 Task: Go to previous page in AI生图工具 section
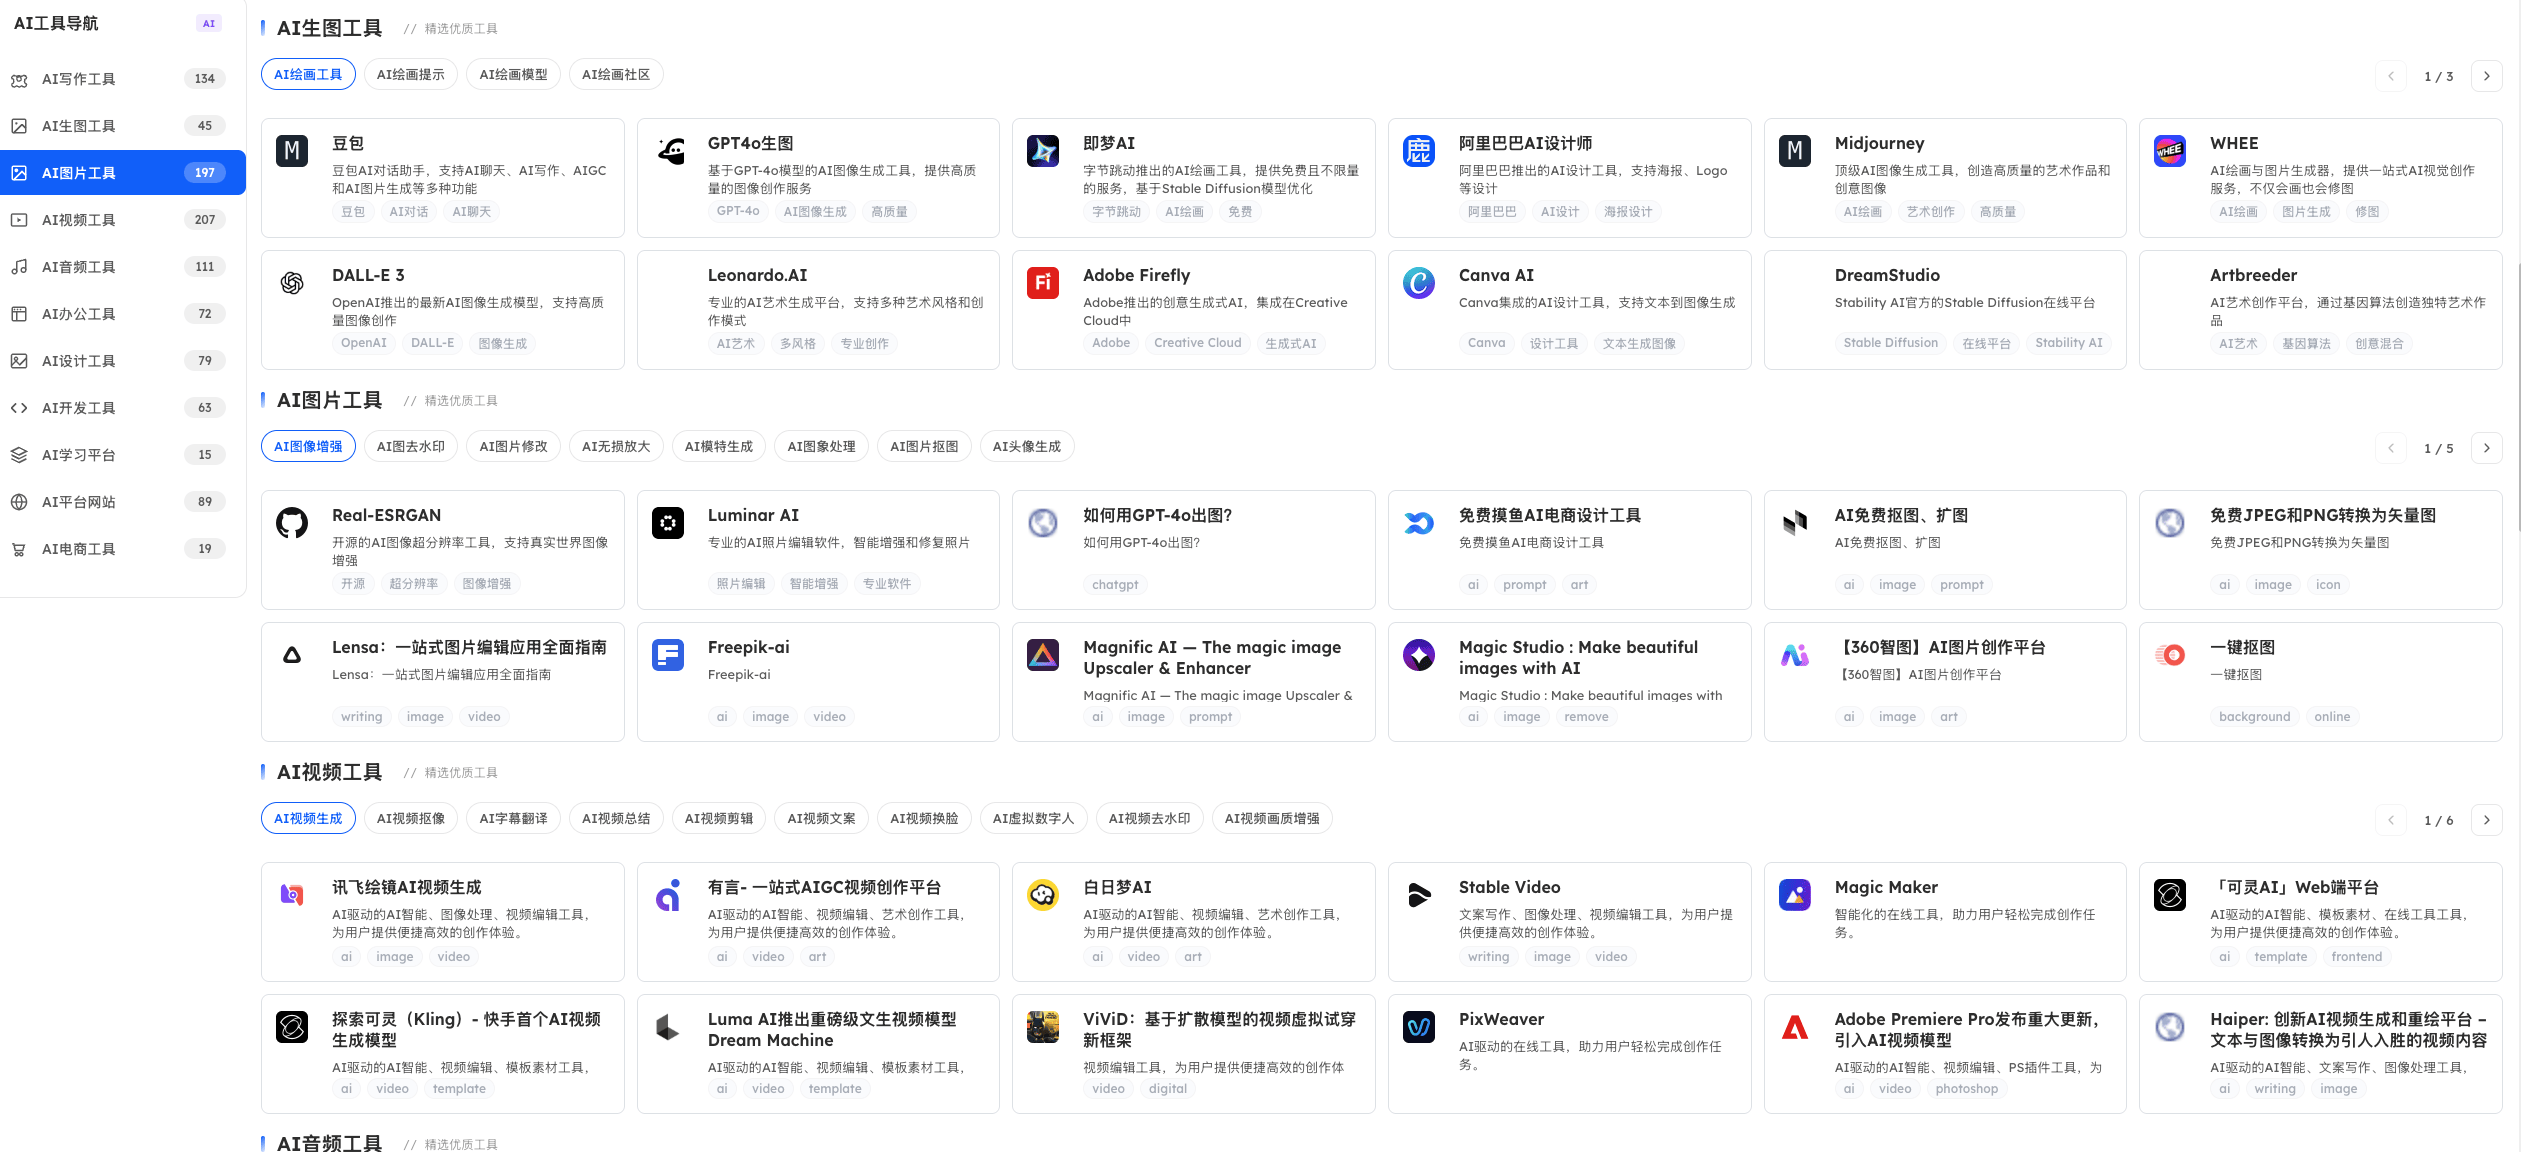2391,76
